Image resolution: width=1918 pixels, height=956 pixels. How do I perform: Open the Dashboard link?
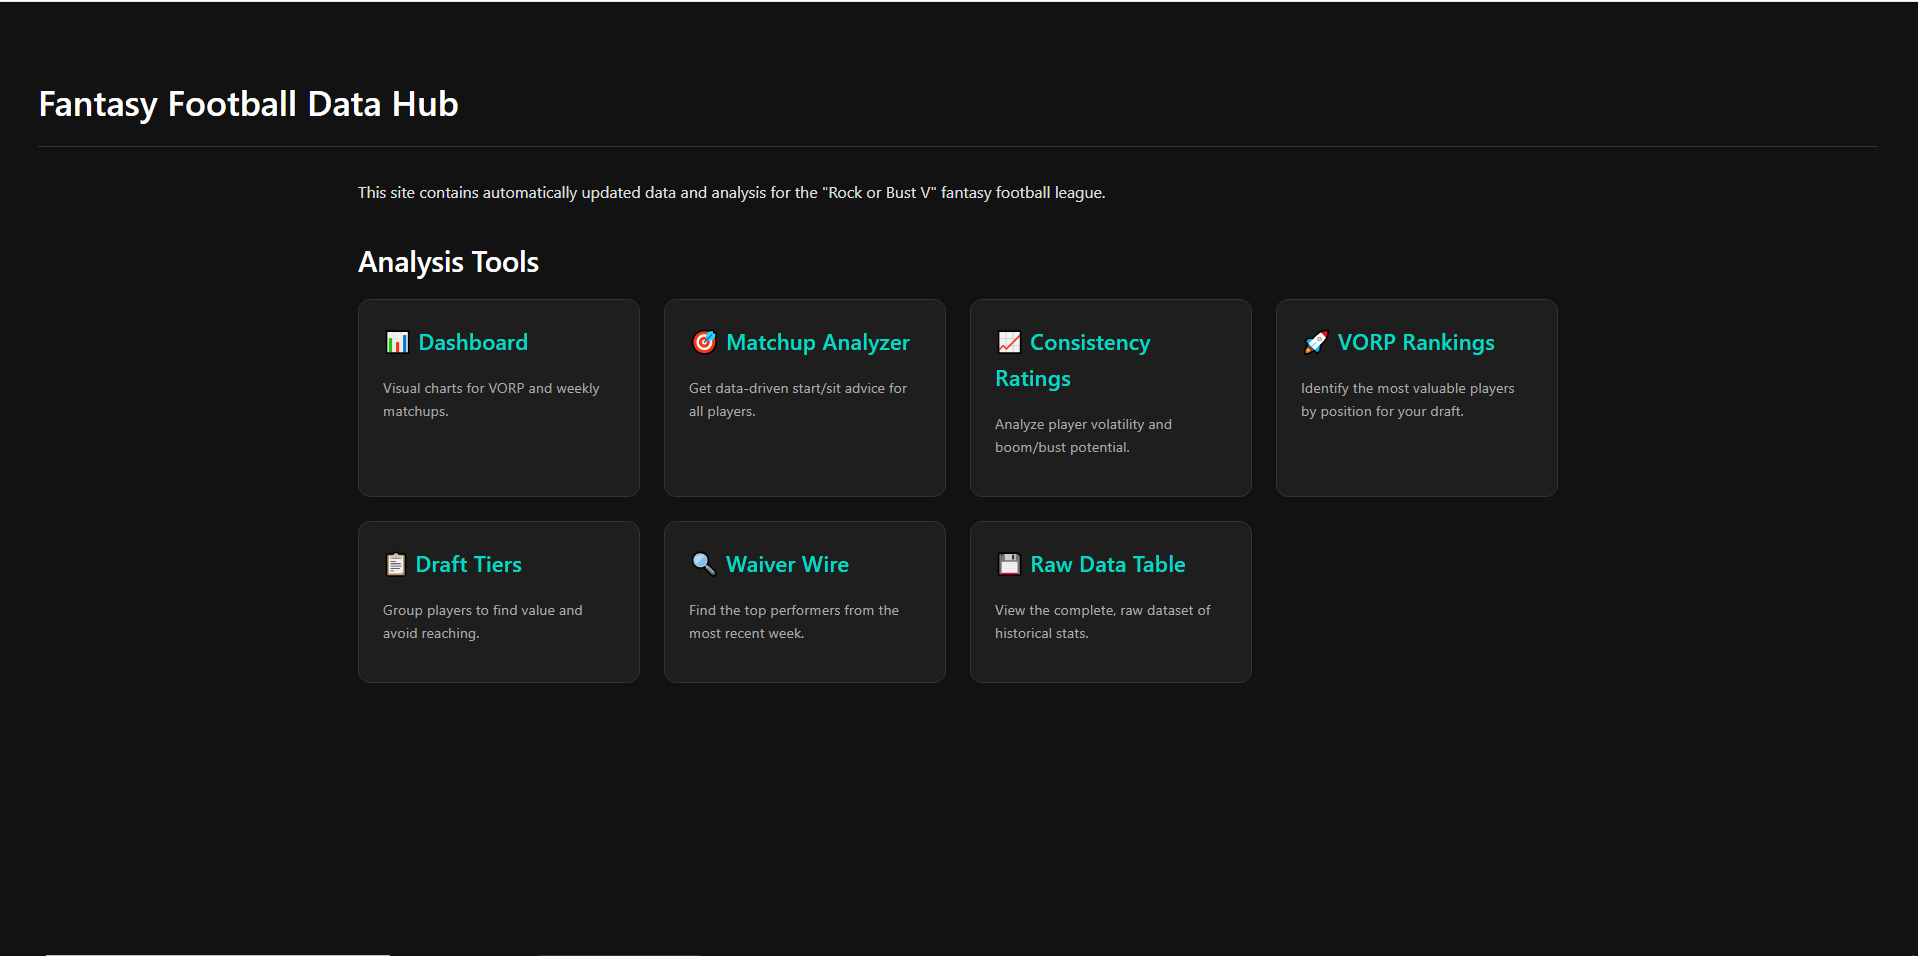pyautogui.click(x=473, y=342)
